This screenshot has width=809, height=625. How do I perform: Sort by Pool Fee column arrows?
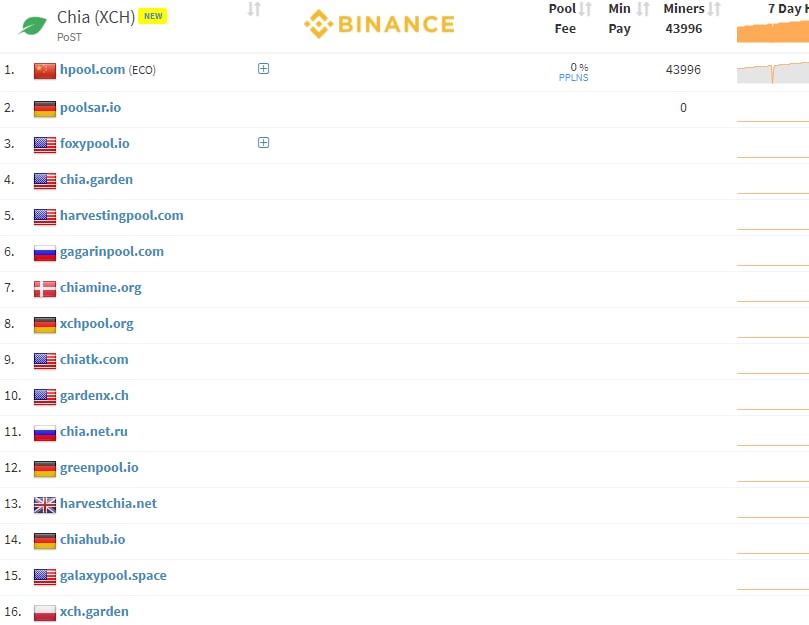tap(585, 9)
